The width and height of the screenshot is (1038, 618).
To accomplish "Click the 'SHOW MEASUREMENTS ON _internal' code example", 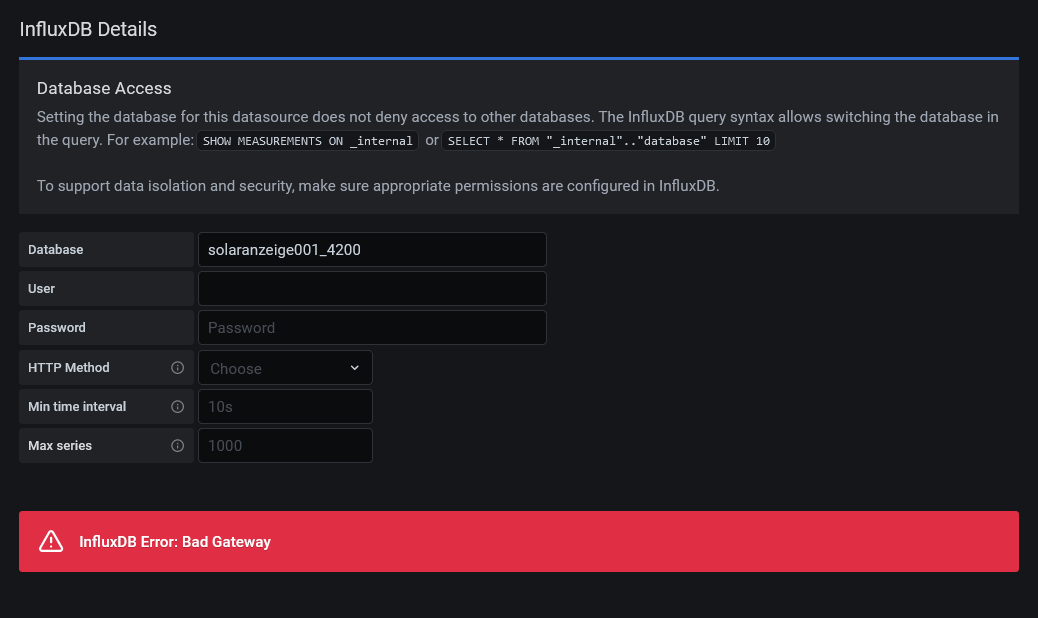I will point(307,141).
